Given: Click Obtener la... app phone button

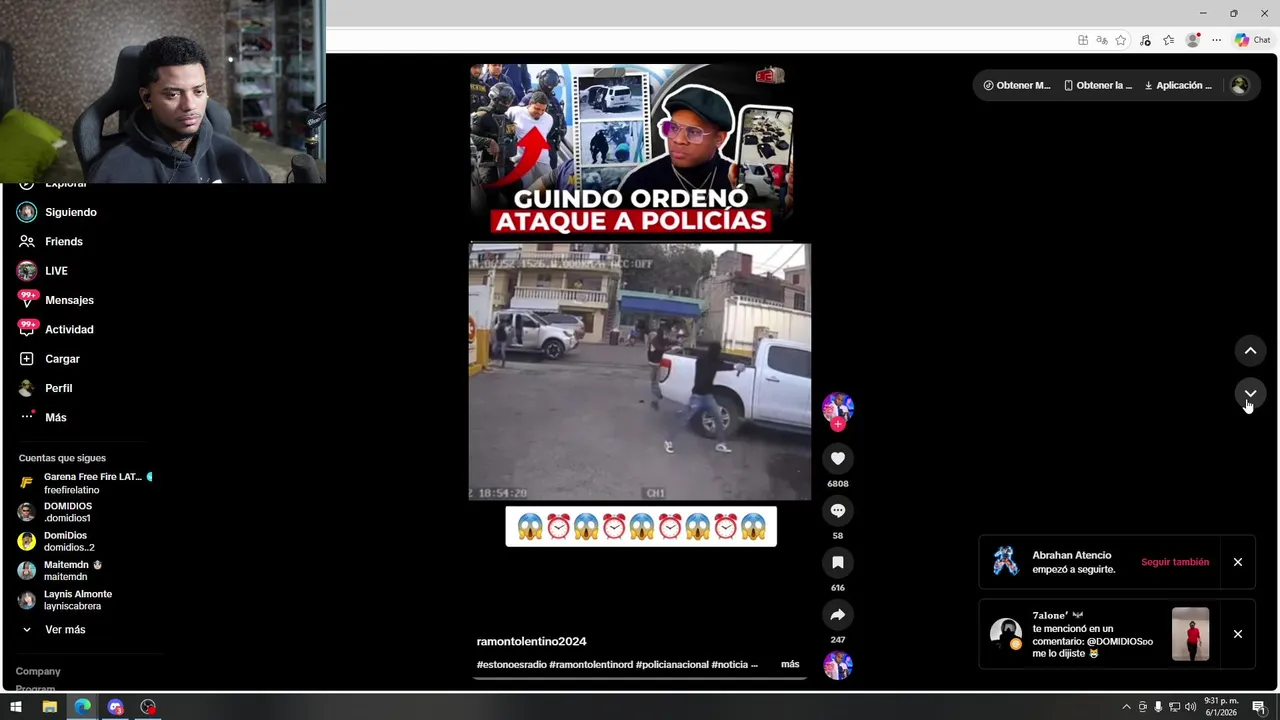Looking at the screenshot, I should click(x=1097, y=85).
